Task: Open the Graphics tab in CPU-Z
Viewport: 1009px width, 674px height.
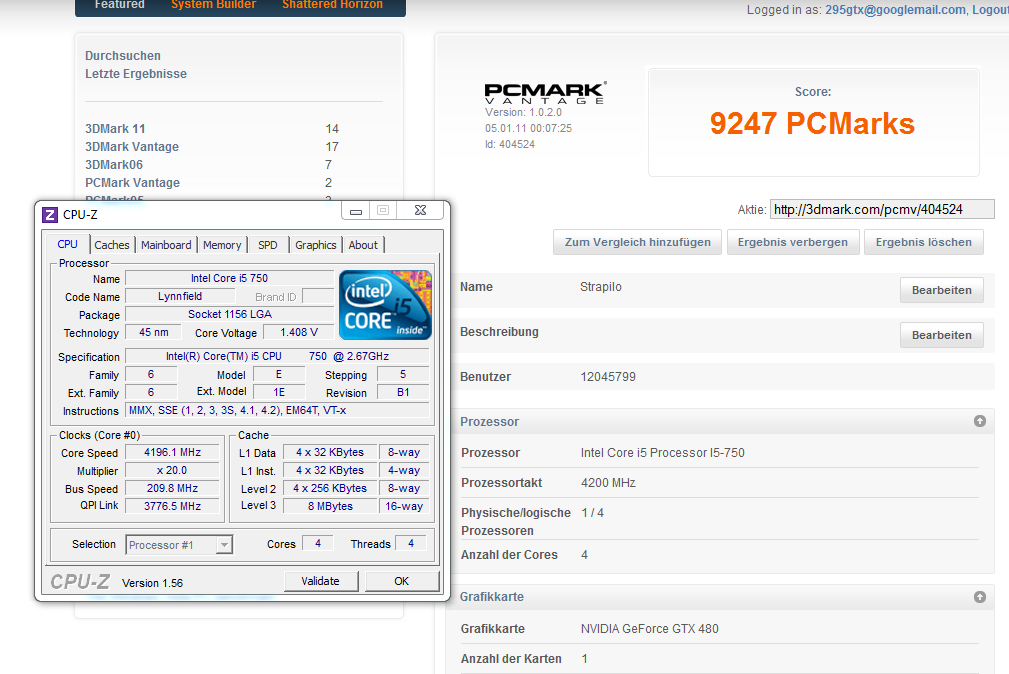Action: pyautogui.click(x=315, y=245)
